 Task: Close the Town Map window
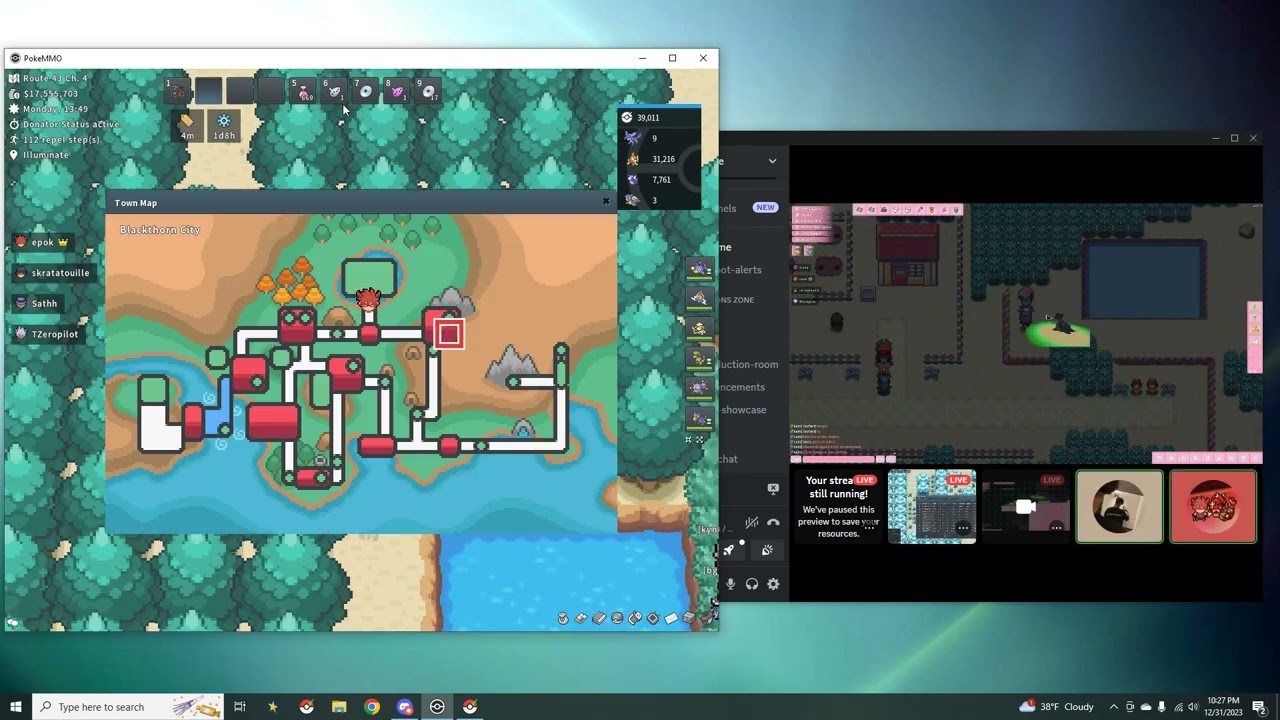(x=605, y=201)
